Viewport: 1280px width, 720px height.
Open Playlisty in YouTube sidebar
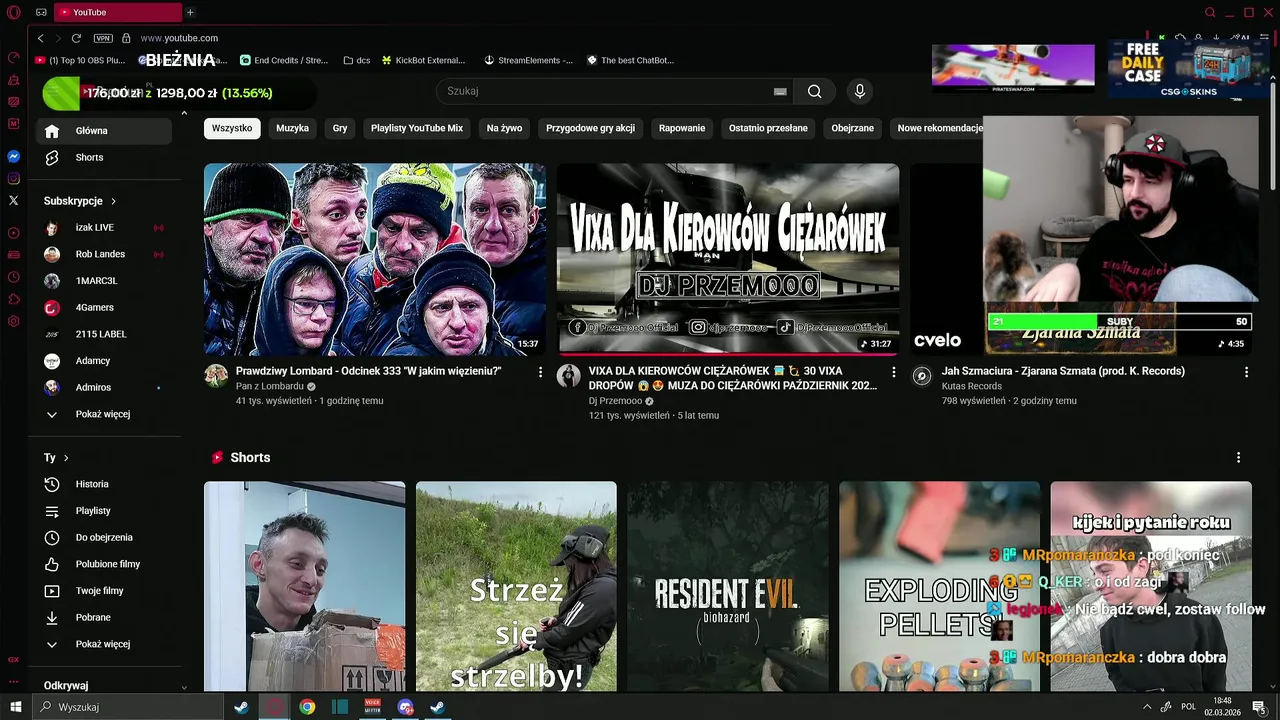pos(104,511)
